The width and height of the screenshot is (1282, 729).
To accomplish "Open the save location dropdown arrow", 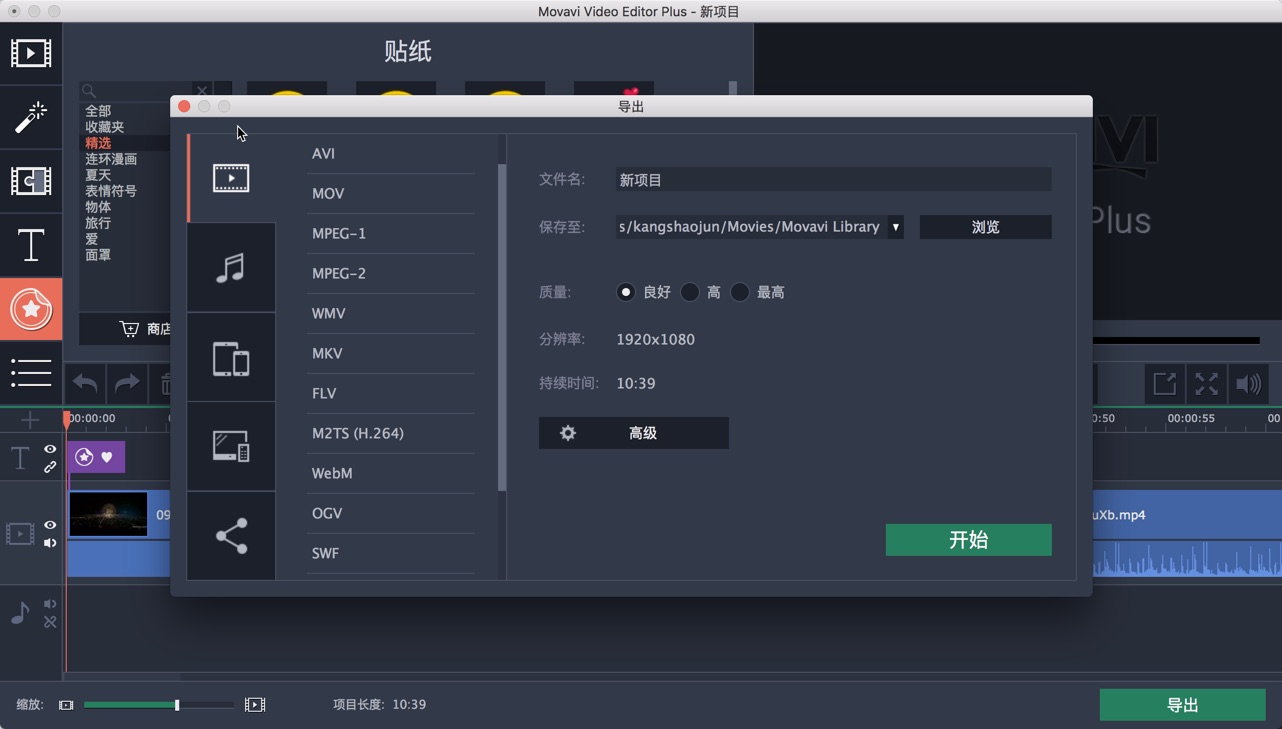I will (896, 227).
